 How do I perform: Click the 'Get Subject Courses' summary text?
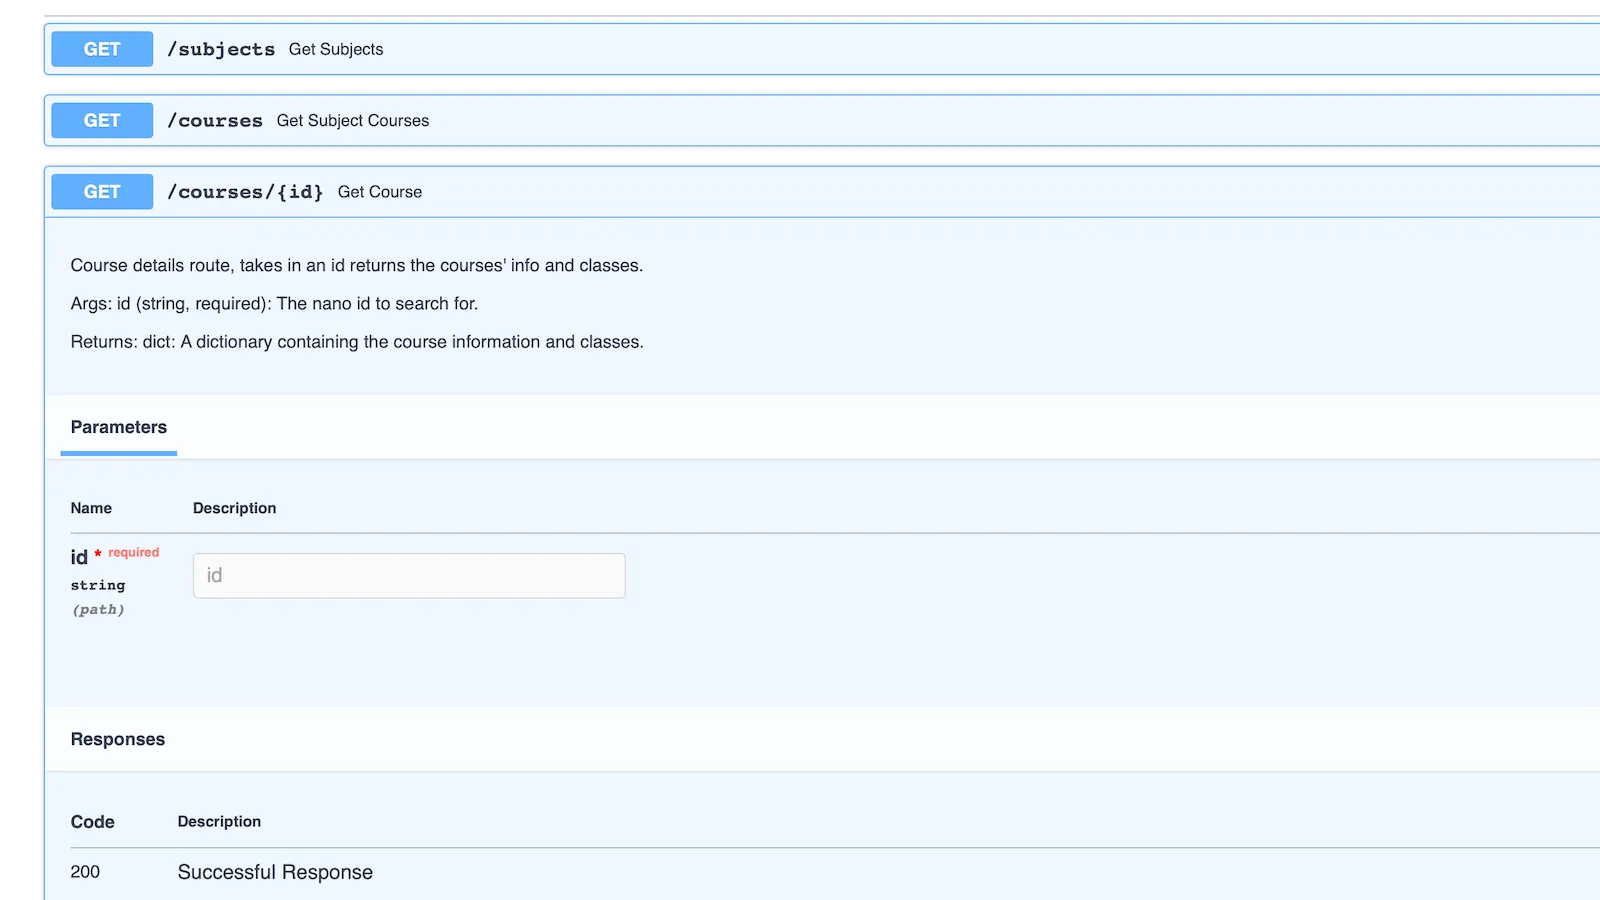(x=353, y=120)
